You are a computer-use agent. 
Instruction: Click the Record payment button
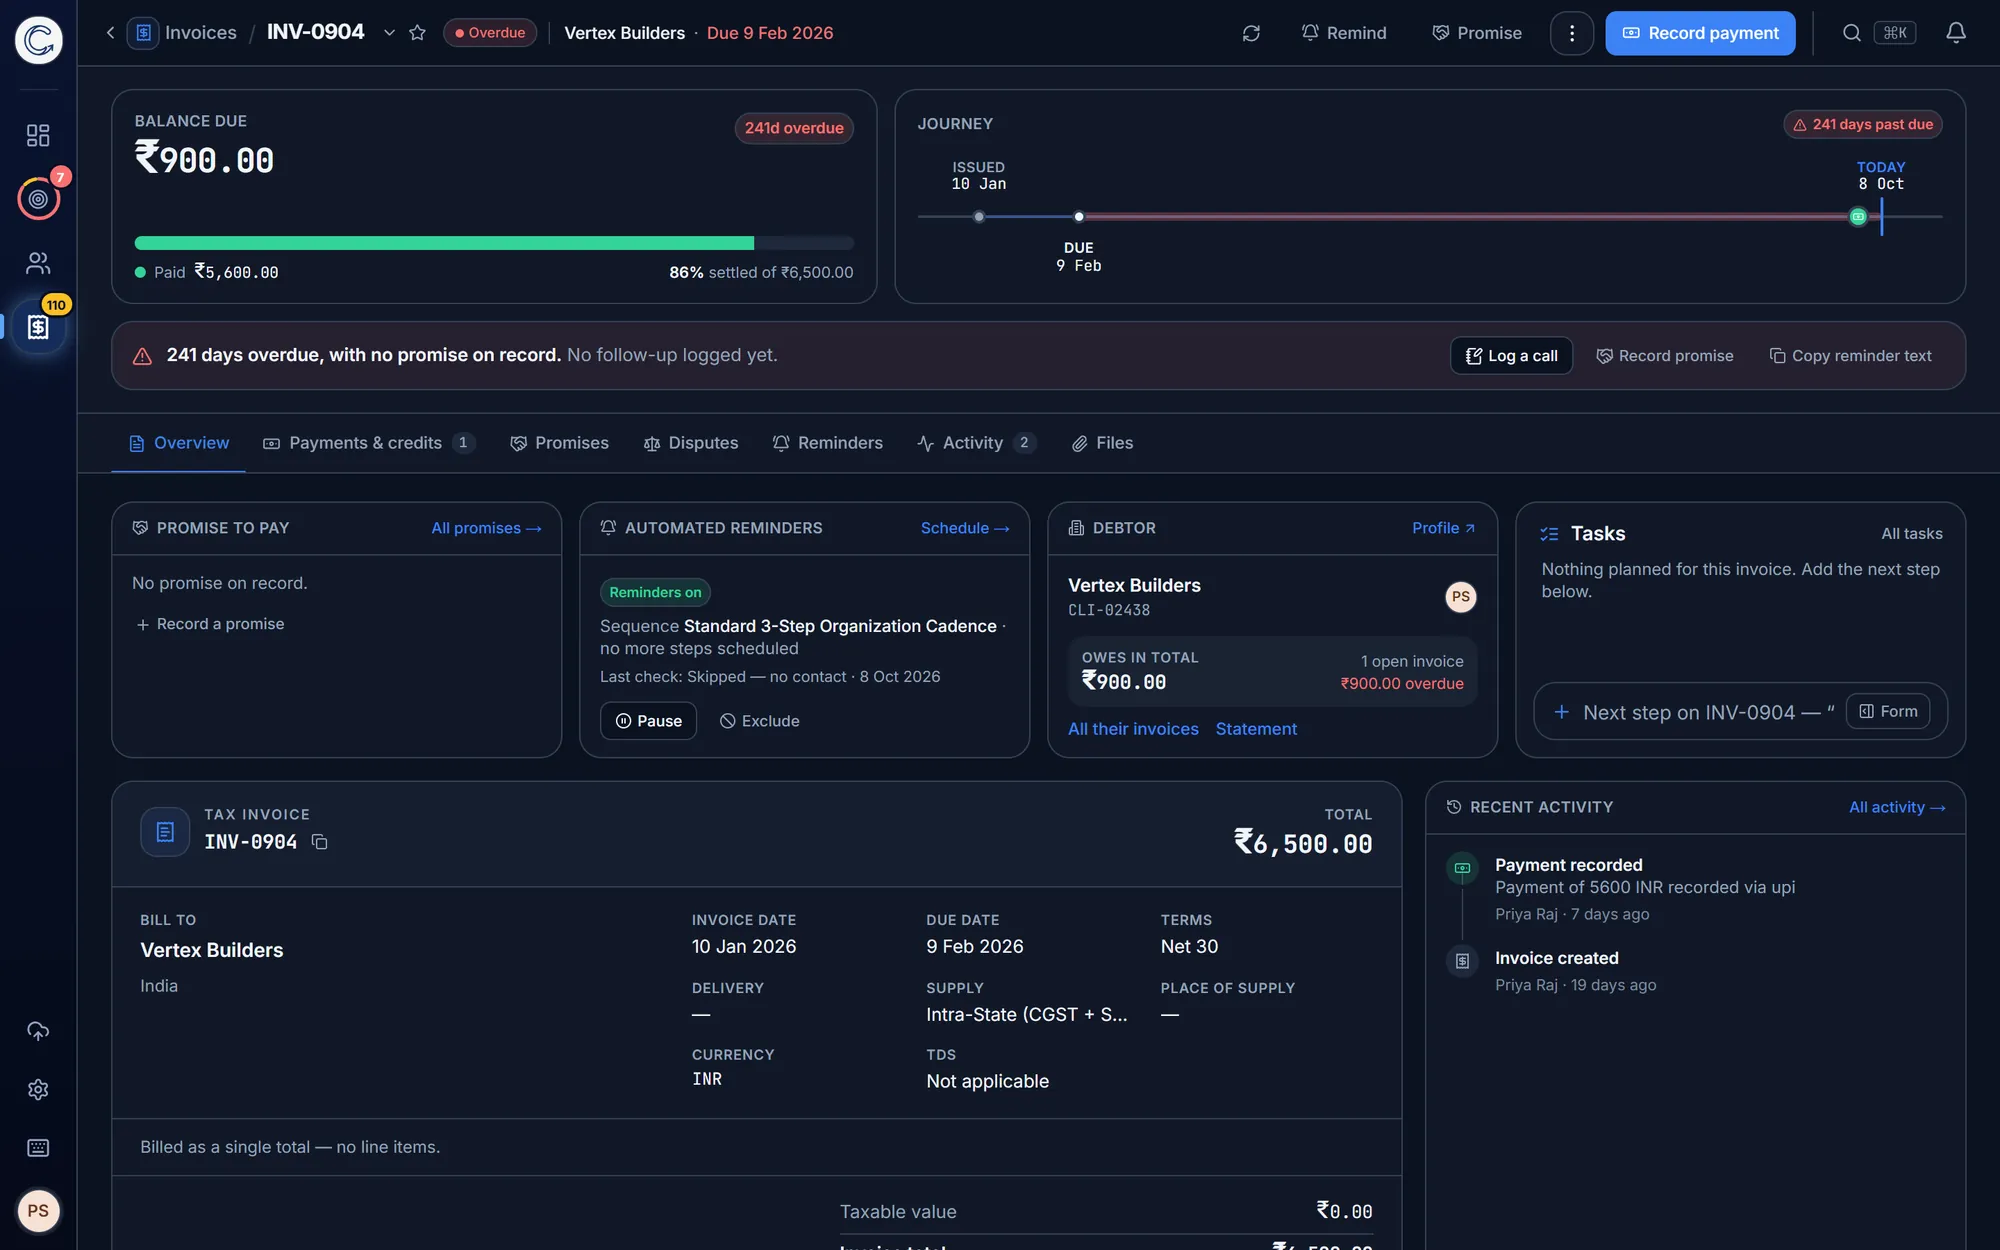coord(1700,33)
